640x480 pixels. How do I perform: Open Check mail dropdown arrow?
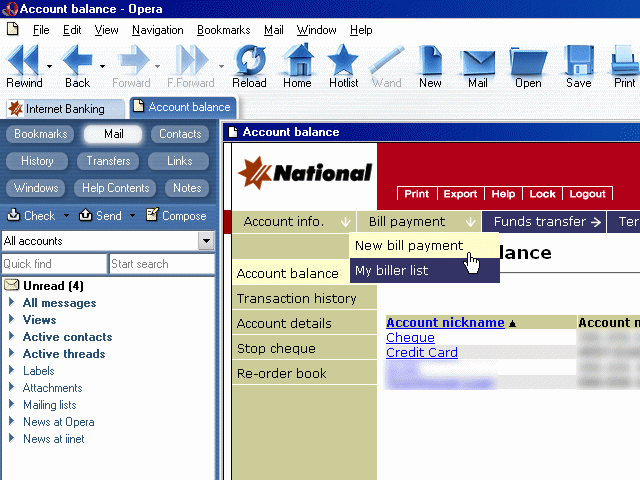tap(66, 215)
